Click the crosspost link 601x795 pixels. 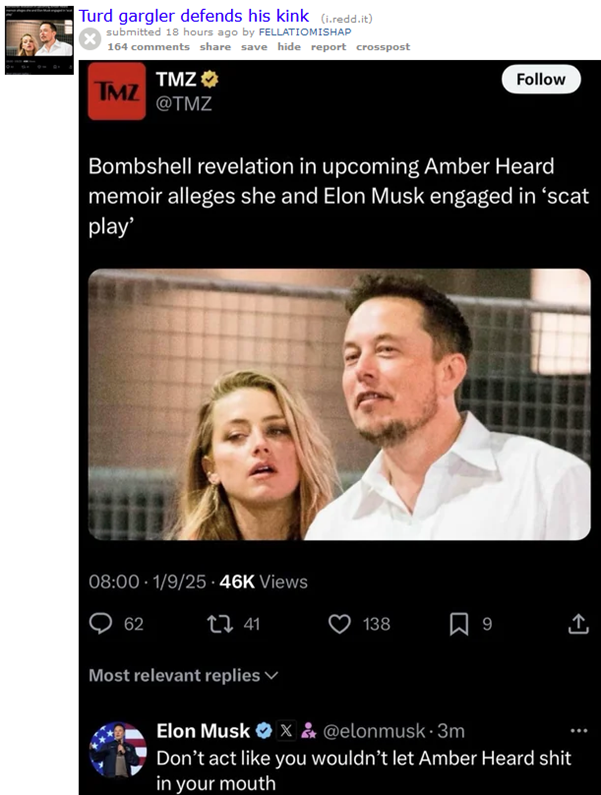tap(383, 47)
